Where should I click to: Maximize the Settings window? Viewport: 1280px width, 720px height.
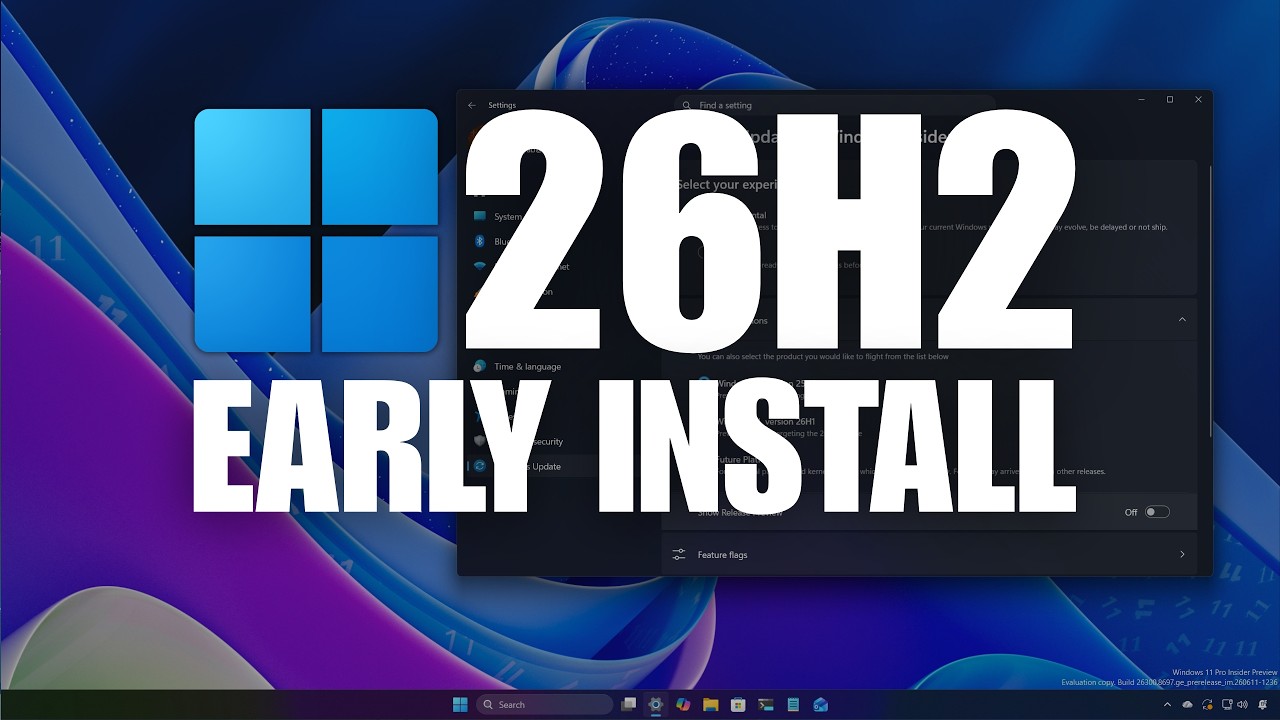(1170, 100)
